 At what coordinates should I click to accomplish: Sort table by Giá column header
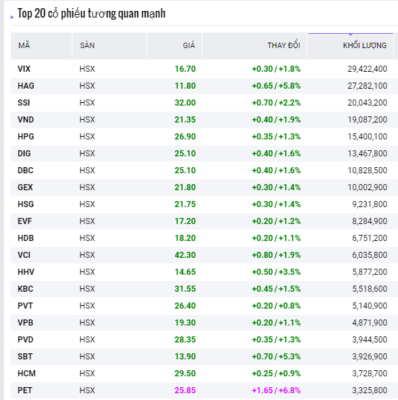point(189,45)
